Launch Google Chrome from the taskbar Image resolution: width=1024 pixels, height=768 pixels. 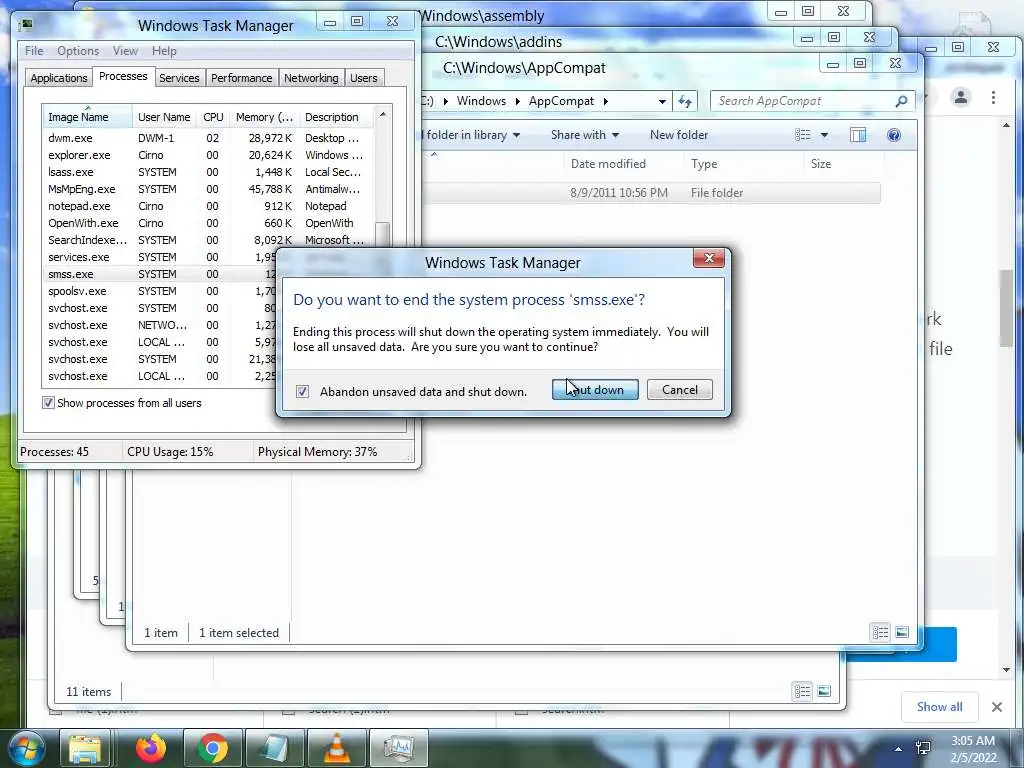pyautogui.click(x=213, y=748)
